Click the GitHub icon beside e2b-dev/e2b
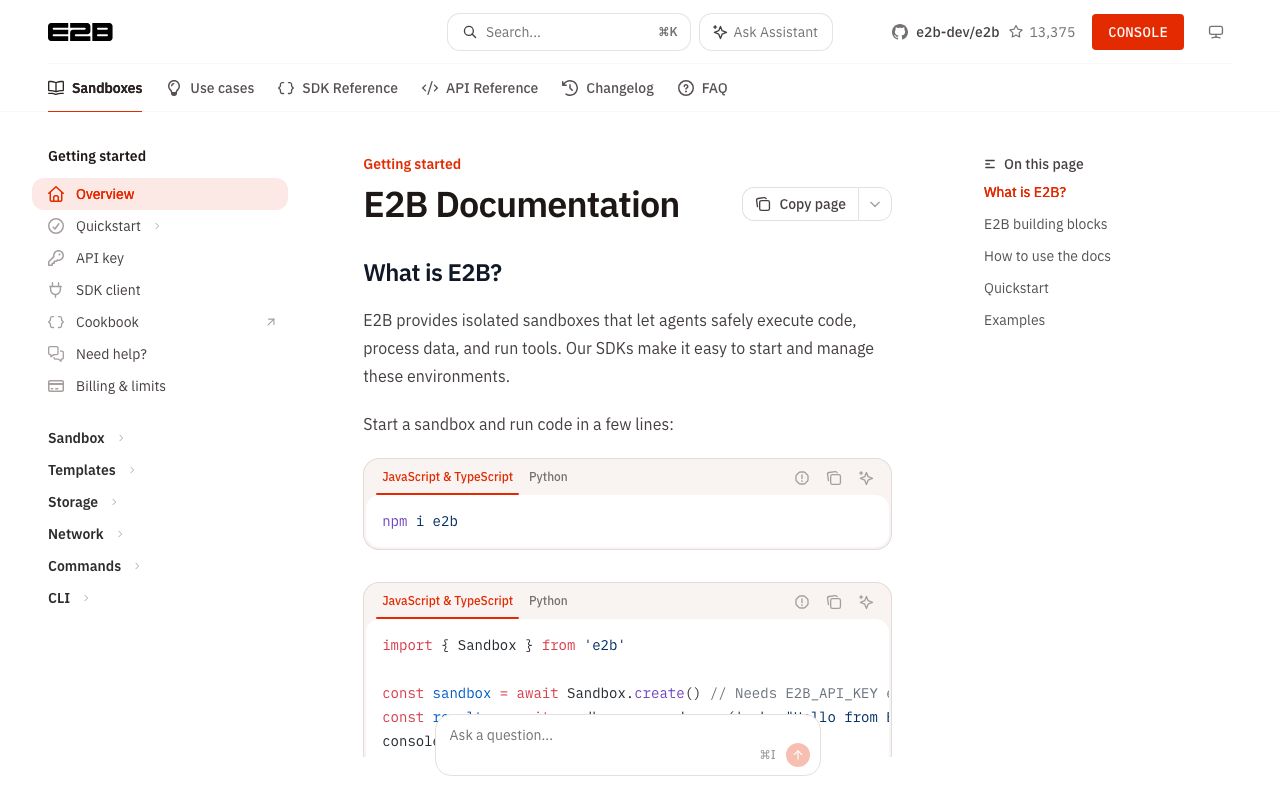Image resolution: width=1280 pixels, height=800 pixels. (900, 32)
